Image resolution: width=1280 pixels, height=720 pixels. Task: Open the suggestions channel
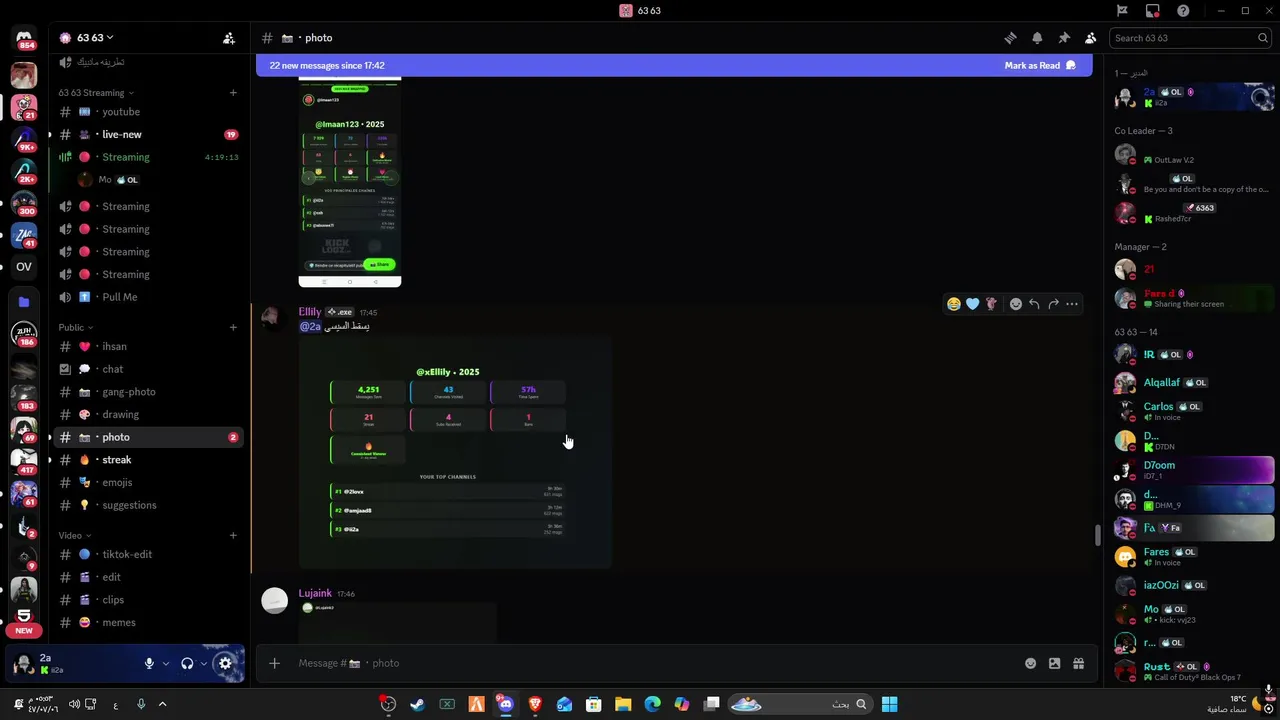150,505
